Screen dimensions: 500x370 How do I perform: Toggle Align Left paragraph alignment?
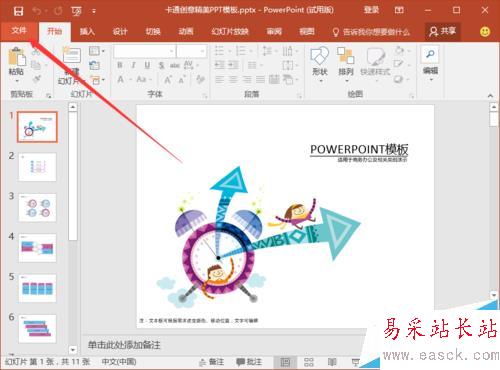coord(219,80)
